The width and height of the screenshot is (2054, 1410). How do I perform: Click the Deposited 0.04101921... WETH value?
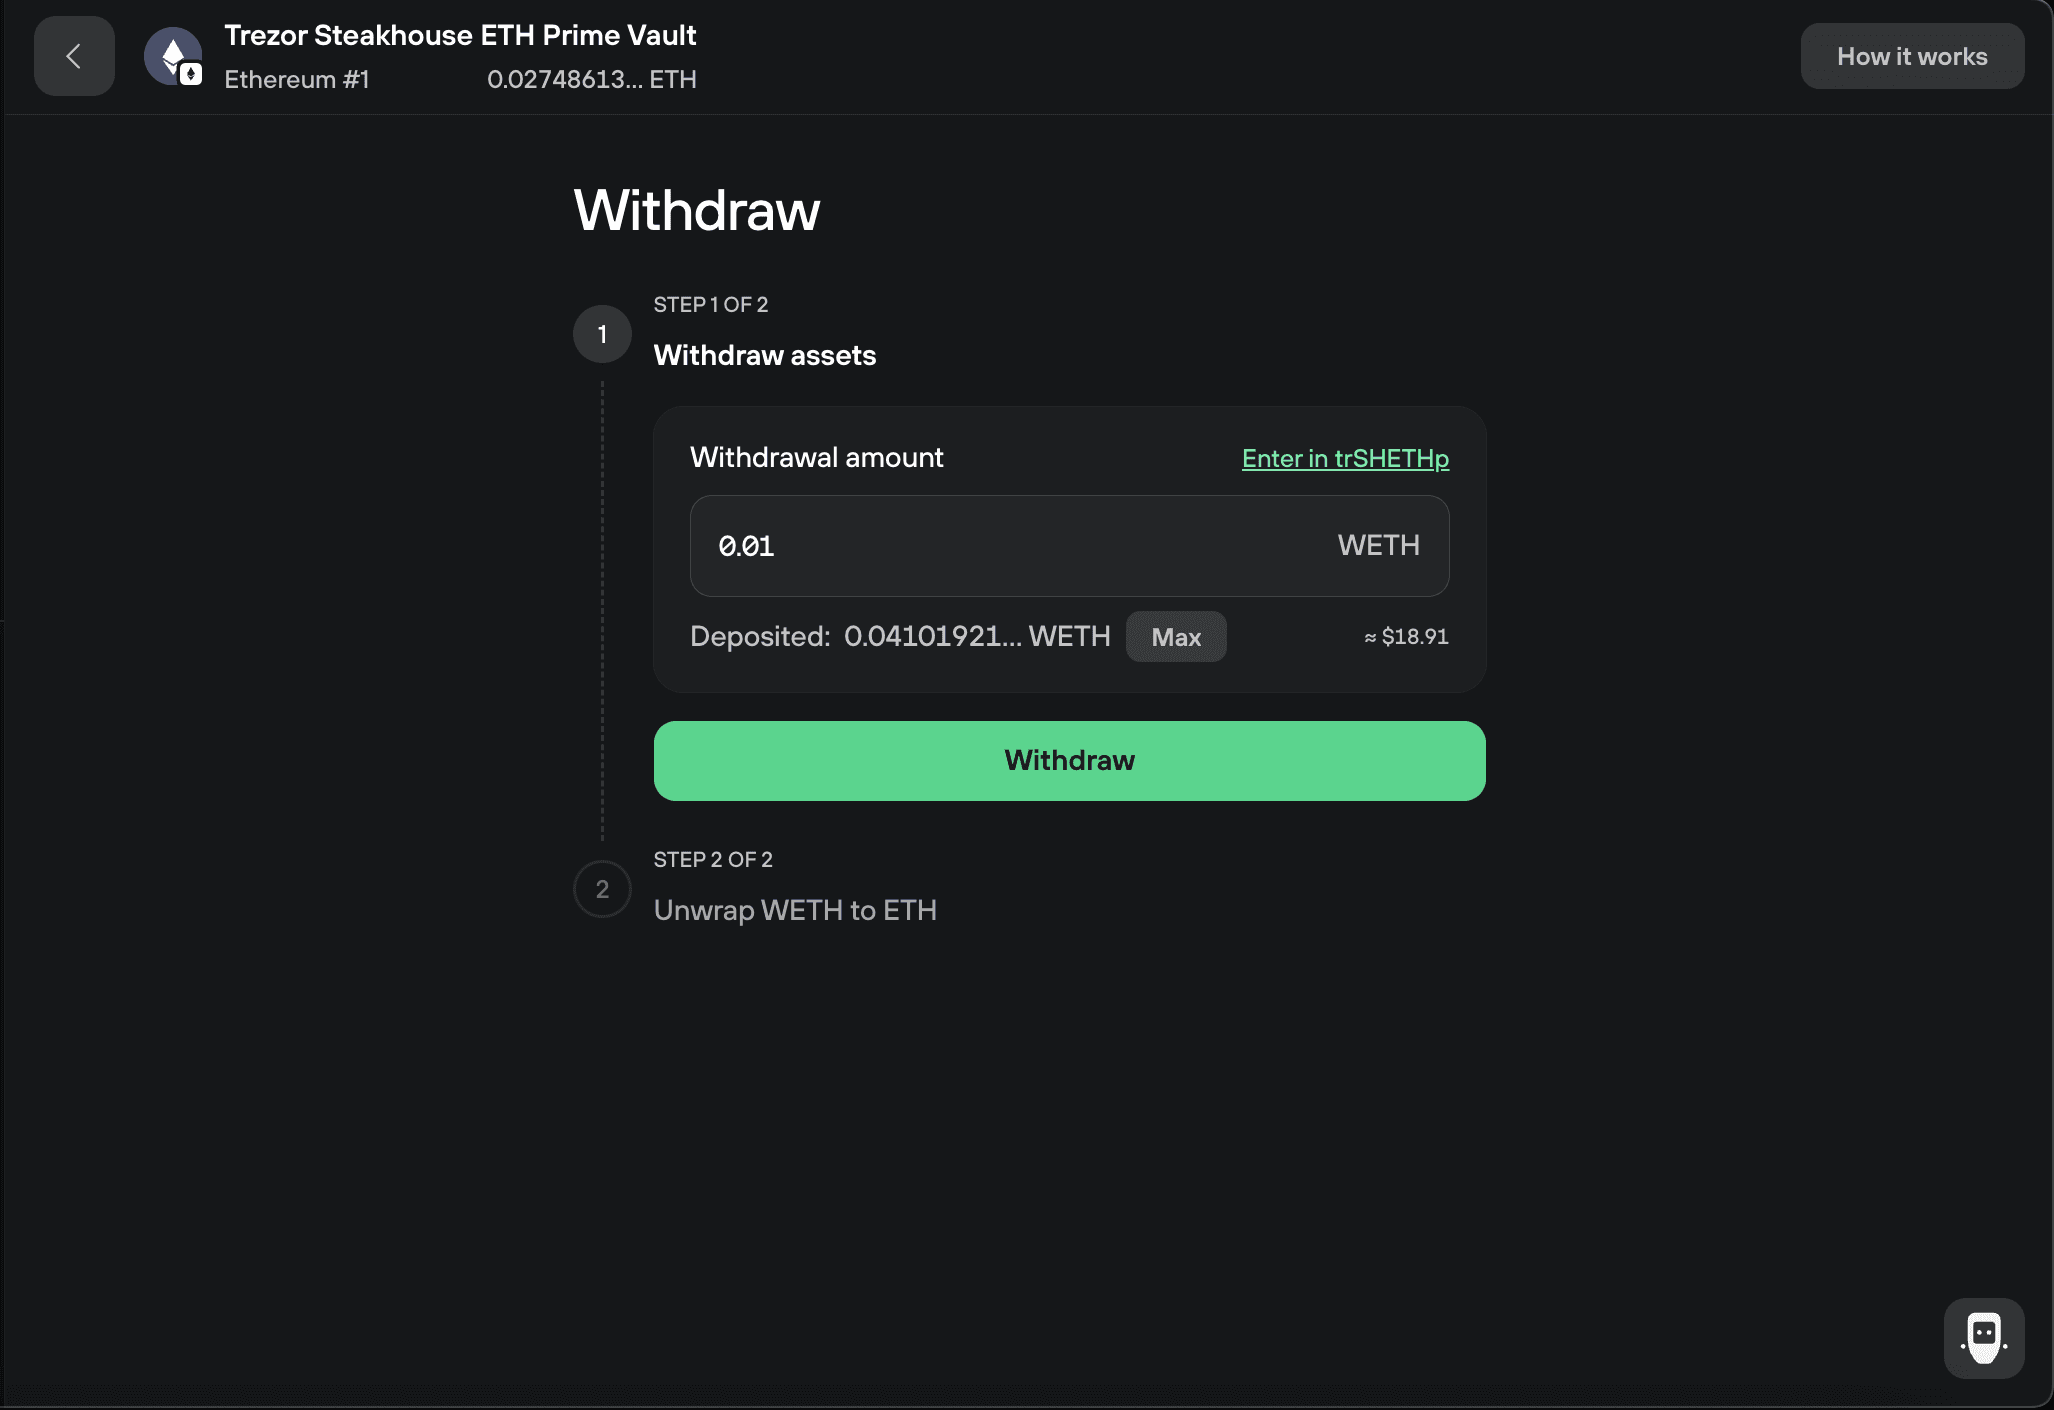tap(977, 636)
